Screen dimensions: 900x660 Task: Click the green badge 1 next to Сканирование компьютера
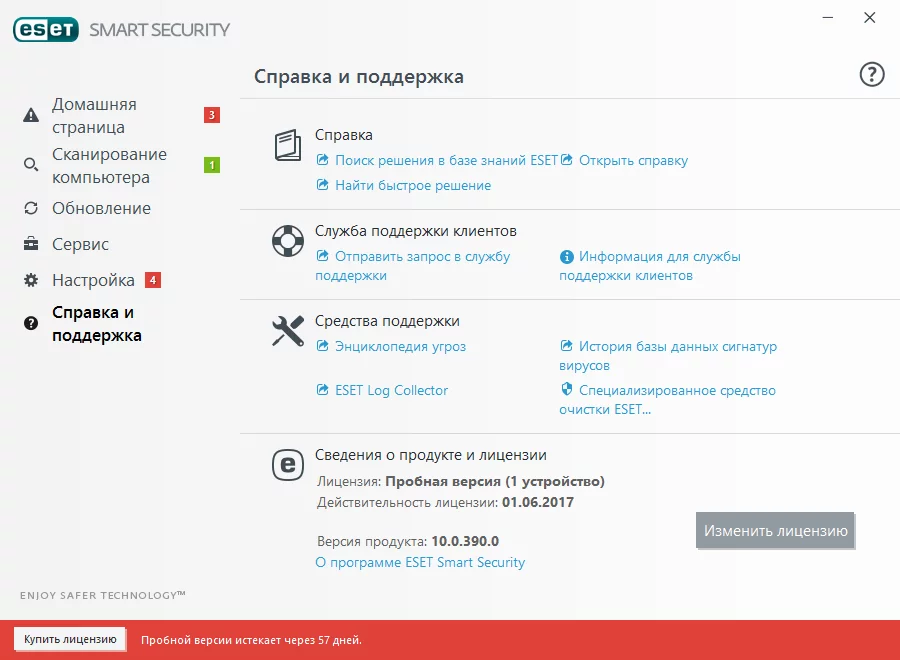pos(212,165)
